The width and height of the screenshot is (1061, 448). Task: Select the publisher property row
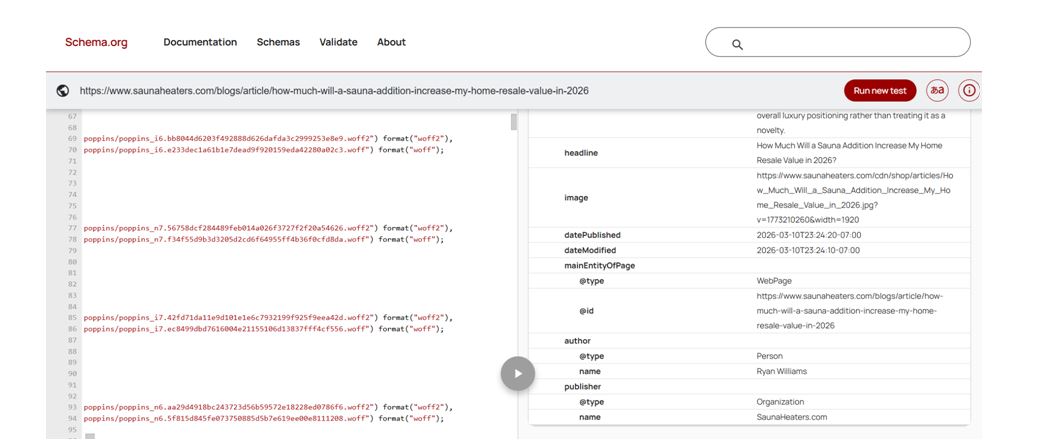(583, 386)
